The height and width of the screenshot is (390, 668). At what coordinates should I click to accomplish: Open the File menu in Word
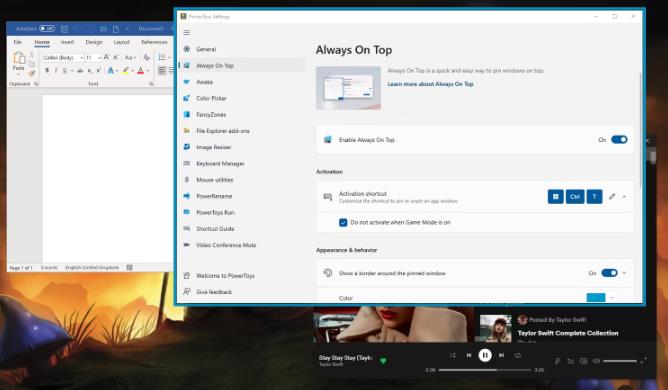click(x=17, y=42)
